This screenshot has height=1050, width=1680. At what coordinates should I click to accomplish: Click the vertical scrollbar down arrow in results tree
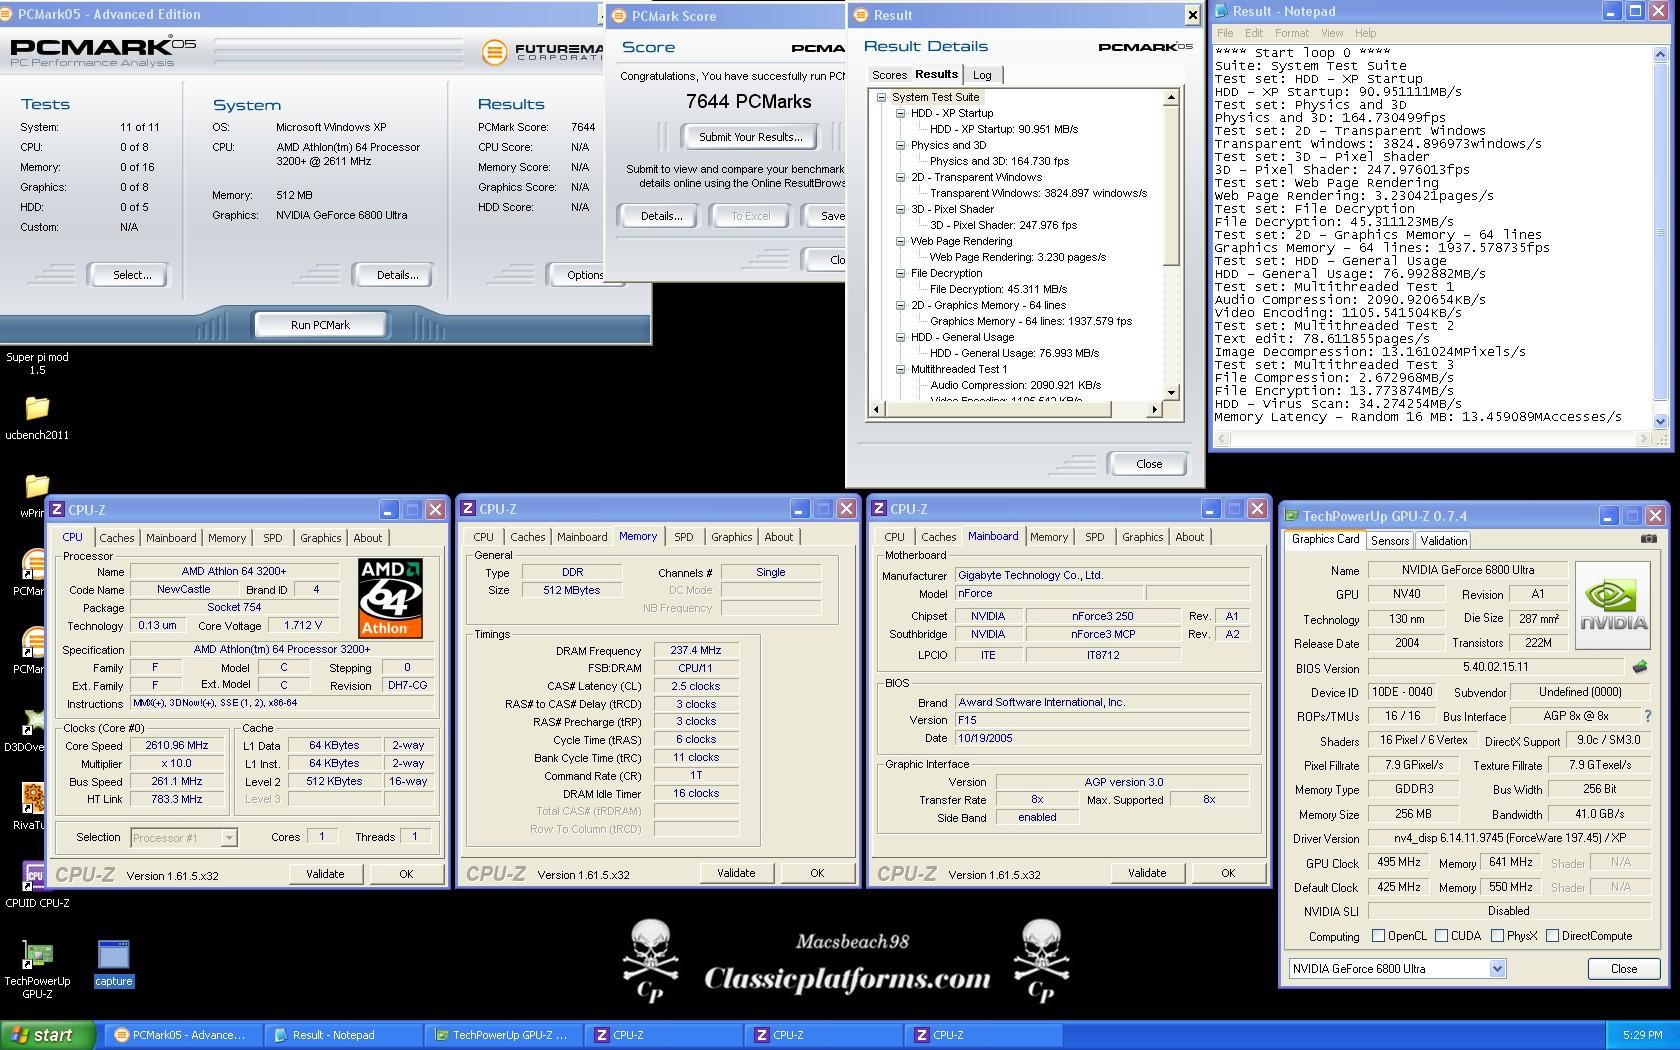click(x=1170, y=393)
